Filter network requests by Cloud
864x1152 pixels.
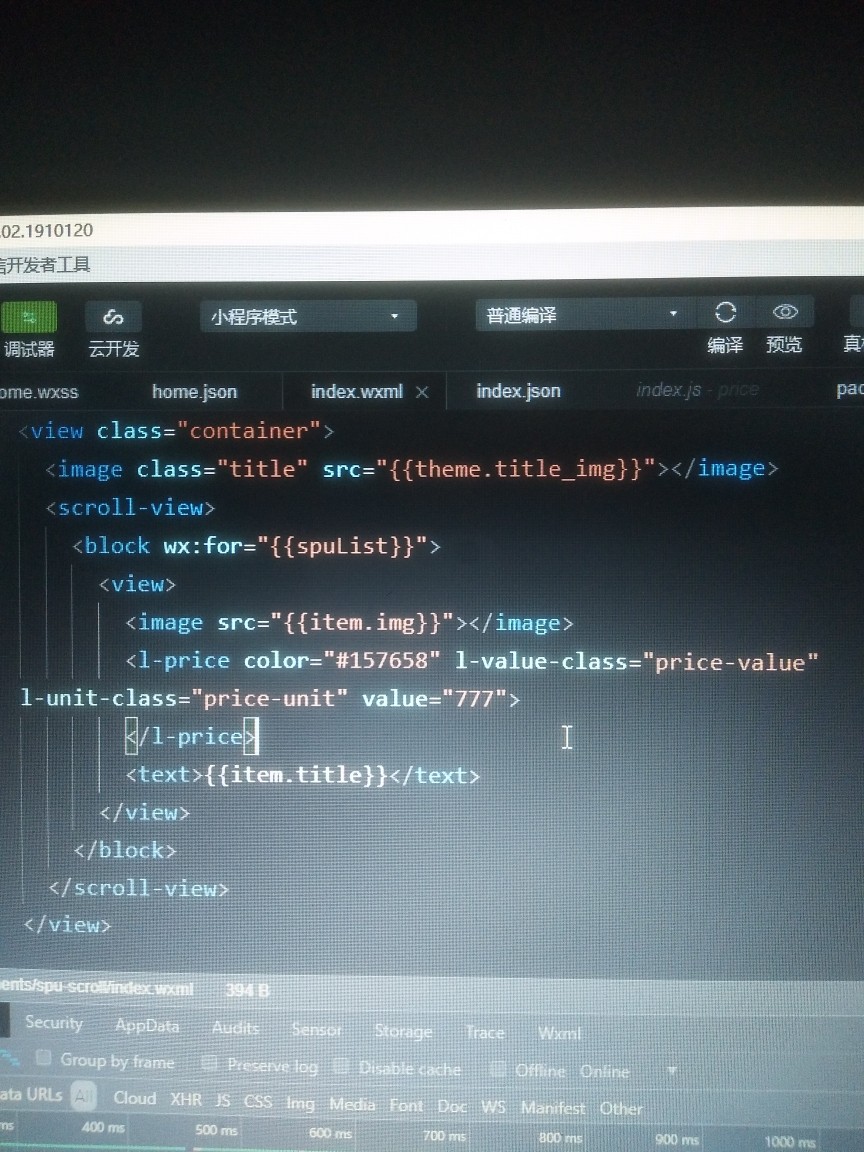[x=134, y=1098]
